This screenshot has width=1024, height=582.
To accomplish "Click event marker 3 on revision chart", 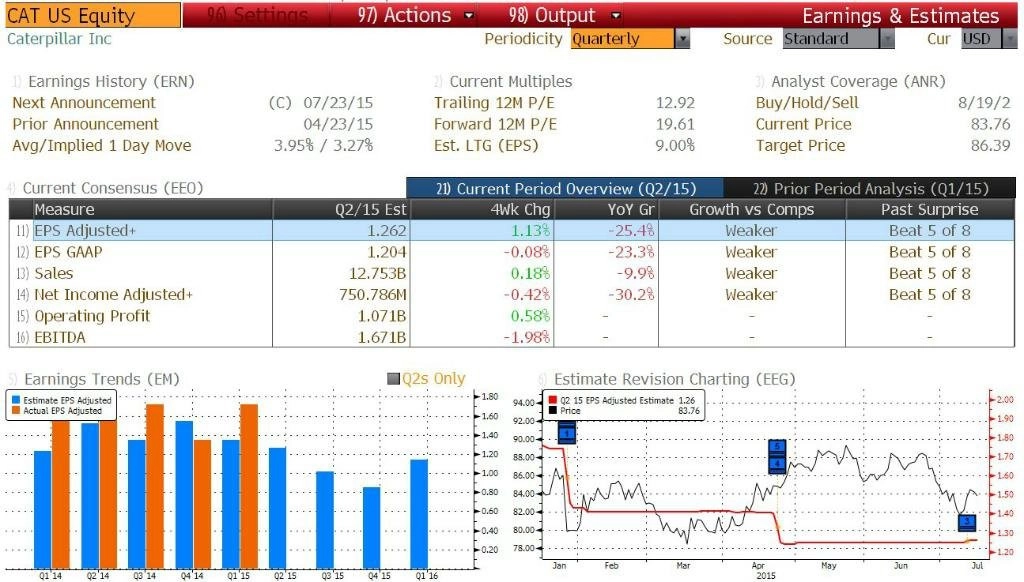I will [x=967, y=521].
